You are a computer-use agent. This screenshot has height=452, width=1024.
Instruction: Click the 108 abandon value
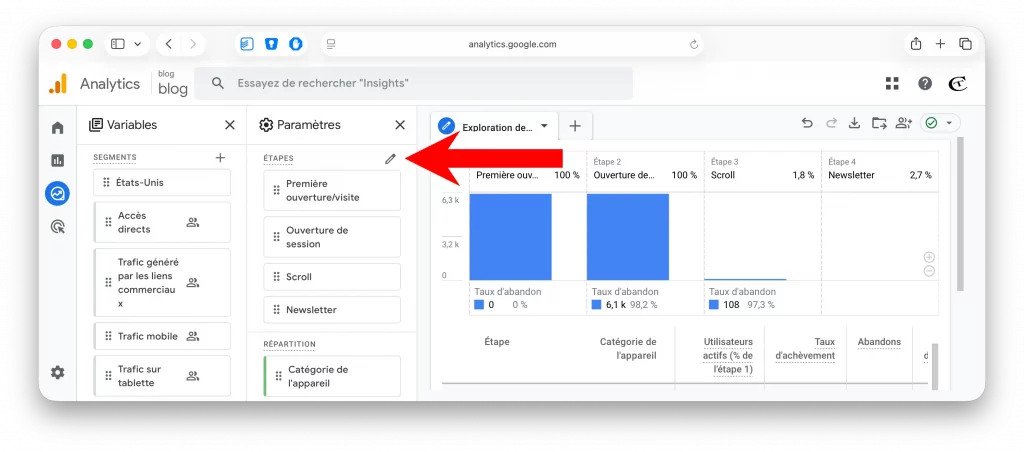731,304
